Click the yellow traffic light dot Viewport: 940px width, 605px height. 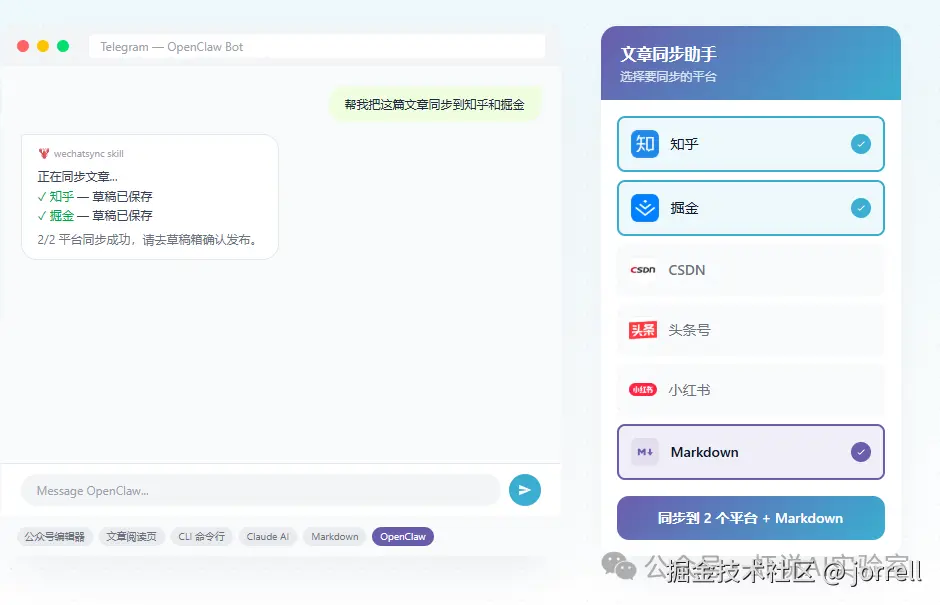42,45
